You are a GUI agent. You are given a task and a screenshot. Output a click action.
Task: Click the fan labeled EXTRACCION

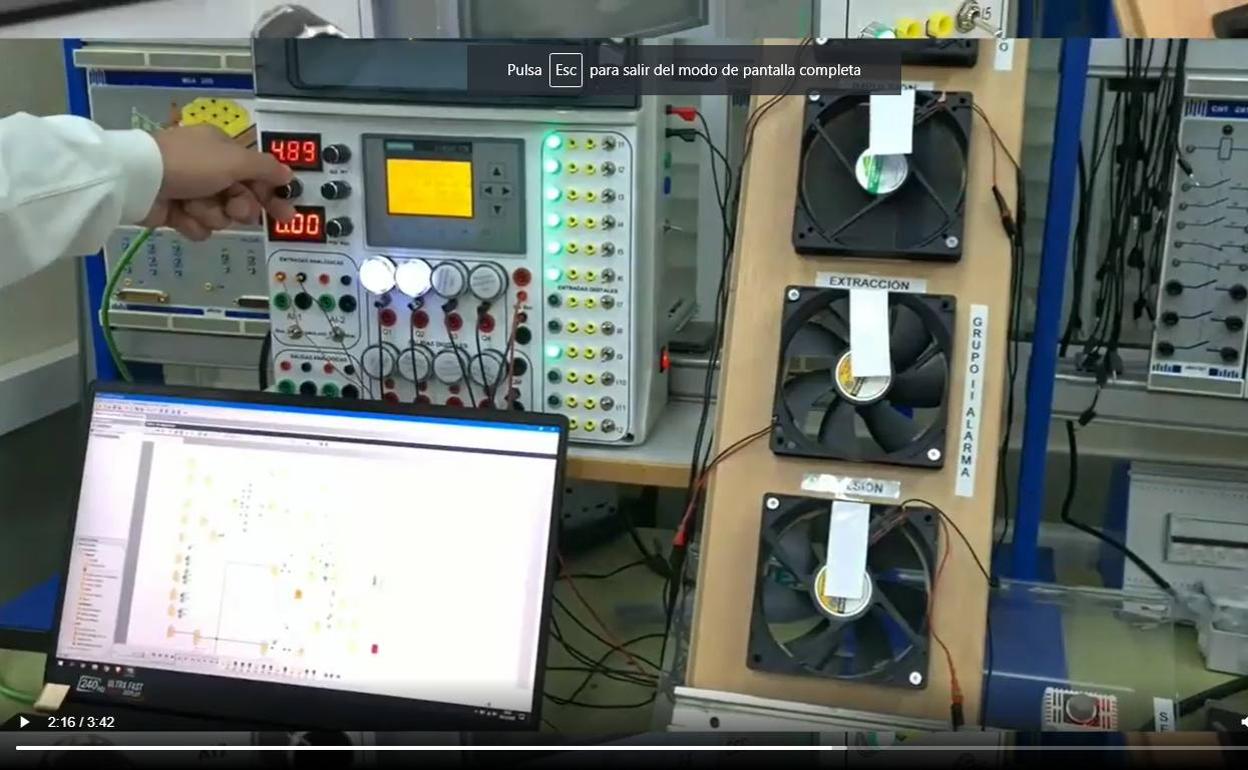coord(862,376)
